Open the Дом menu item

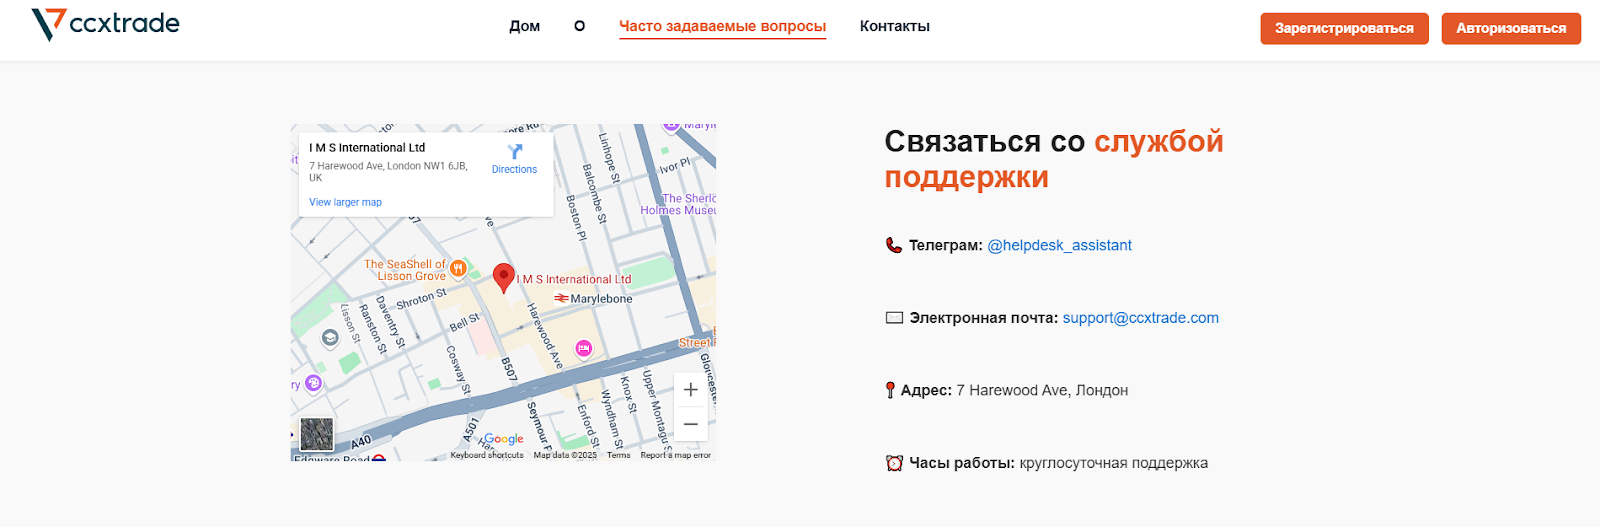coord(524,26)
